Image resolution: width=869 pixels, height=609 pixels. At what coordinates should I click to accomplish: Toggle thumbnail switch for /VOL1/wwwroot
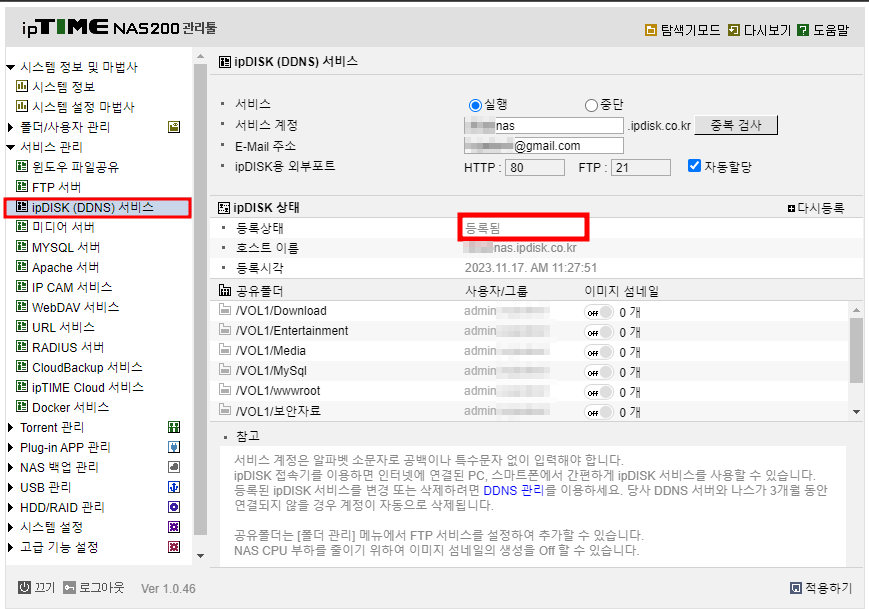599,392
